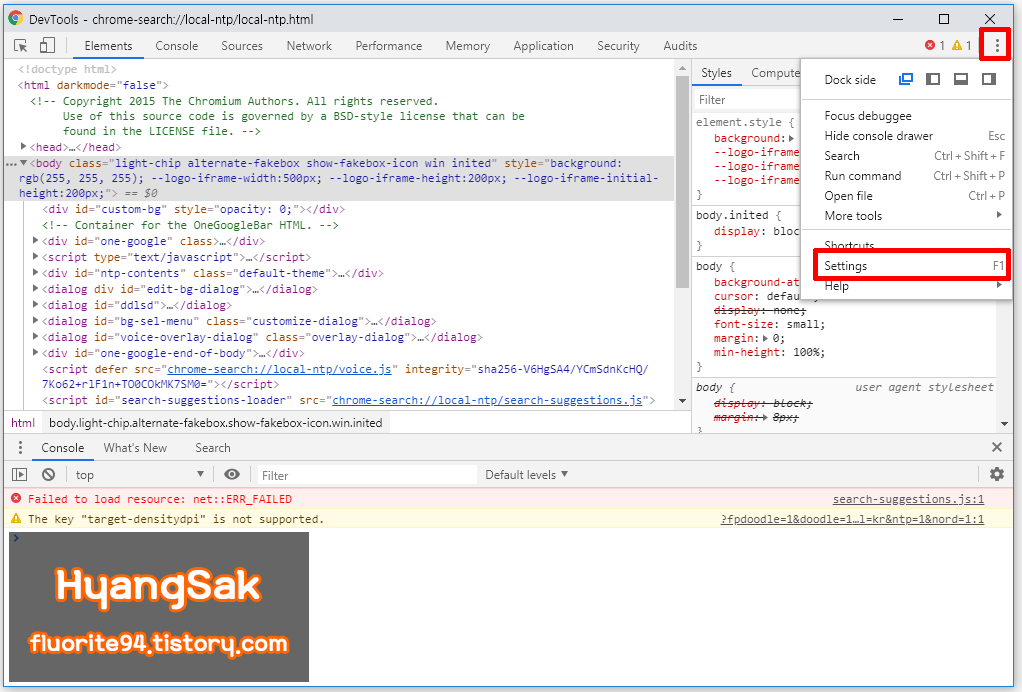
Task: Open the fpdoodle console source link
Action: click(852, 519)
